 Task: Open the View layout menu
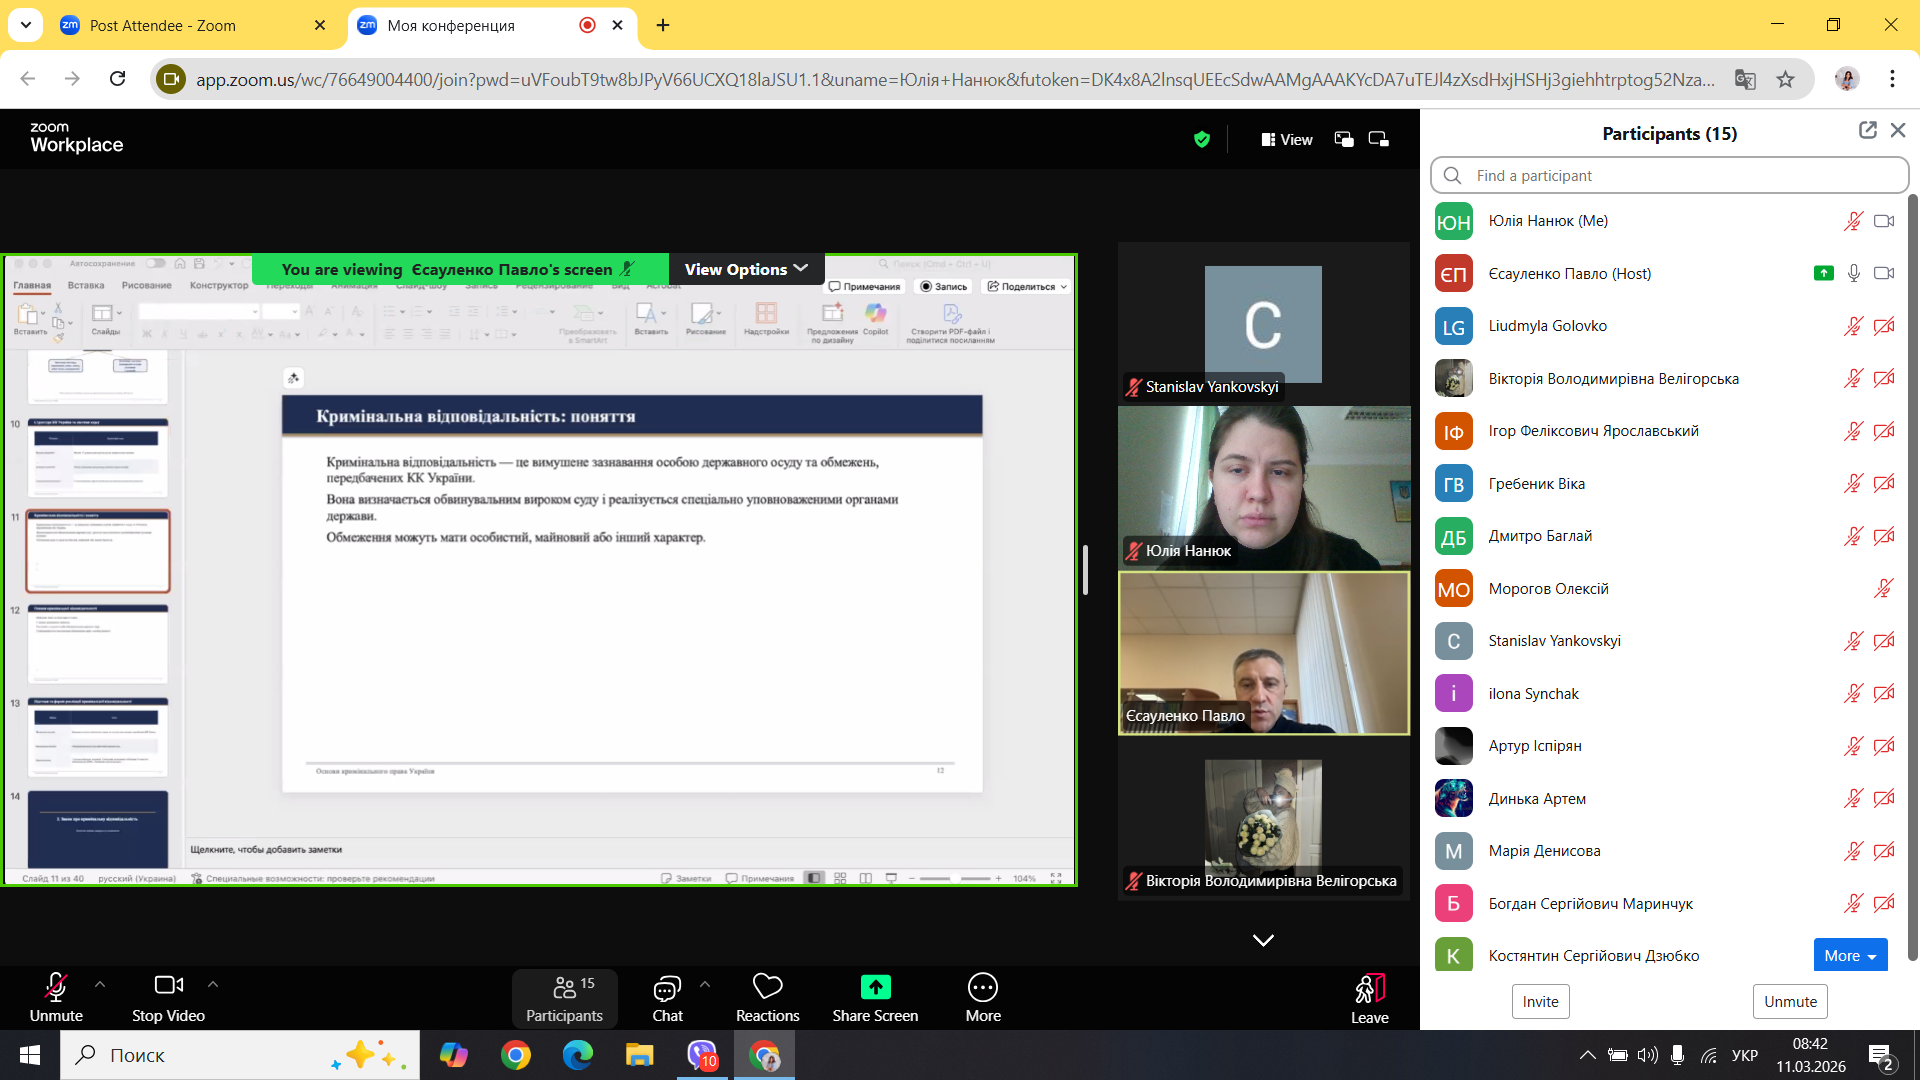pyautogui.click(x=1286, y=139)
